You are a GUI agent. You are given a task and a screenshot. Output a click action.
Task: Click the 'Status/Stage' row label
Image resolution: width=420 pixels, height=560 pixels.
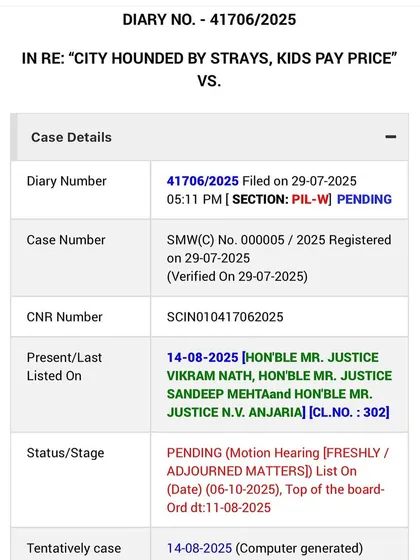click(x=65, y=453)
